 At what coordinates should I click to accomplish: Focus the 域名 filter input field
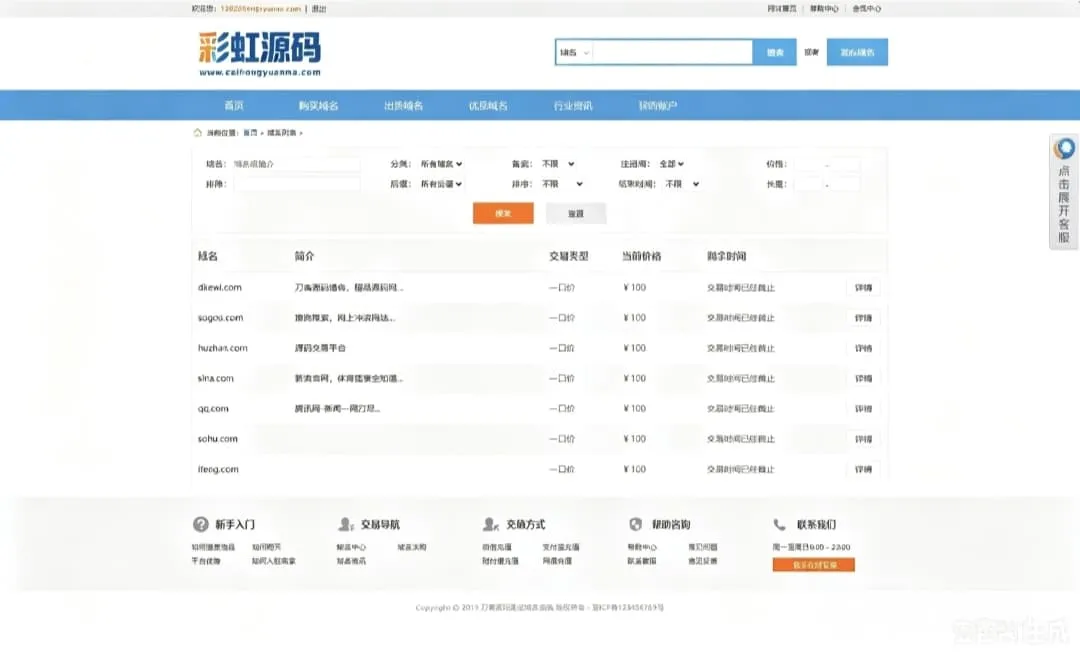[296, 164]
